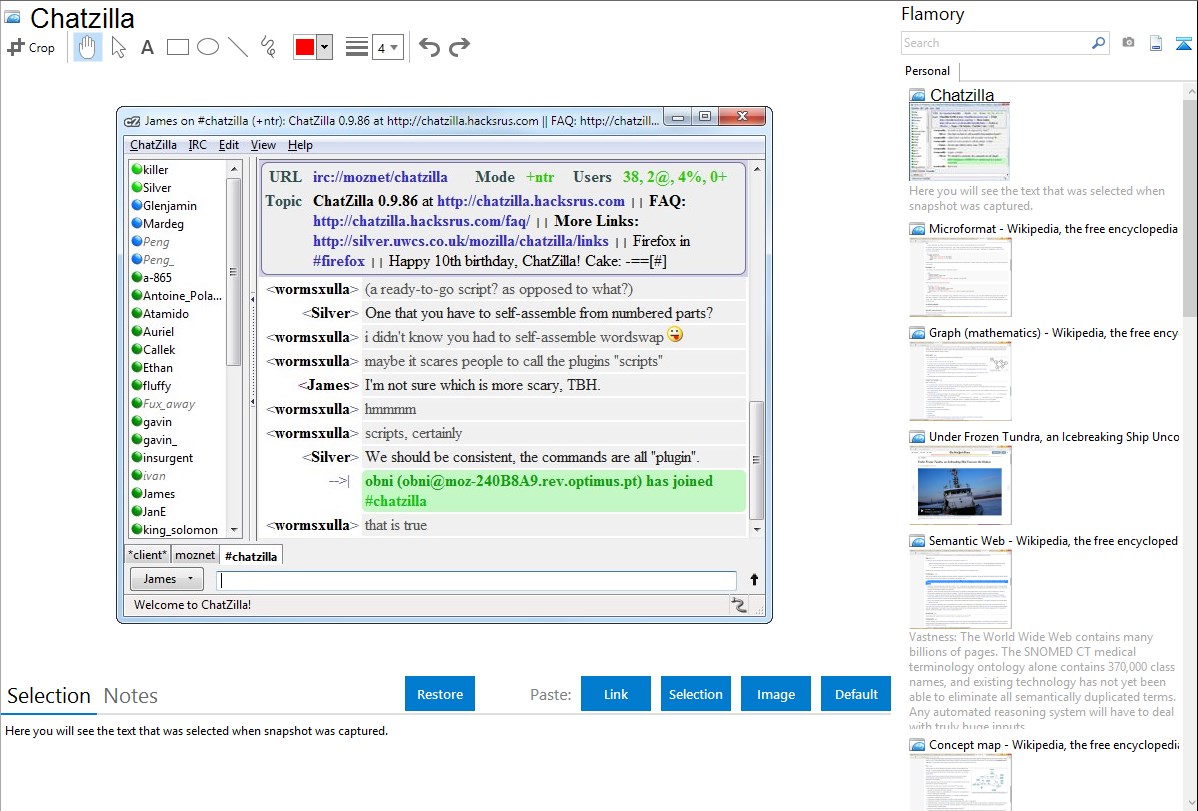Select the freehand scribble tool
This screenshot has height=811, width=1198.
pyautogui.click(x=268, y=47)
